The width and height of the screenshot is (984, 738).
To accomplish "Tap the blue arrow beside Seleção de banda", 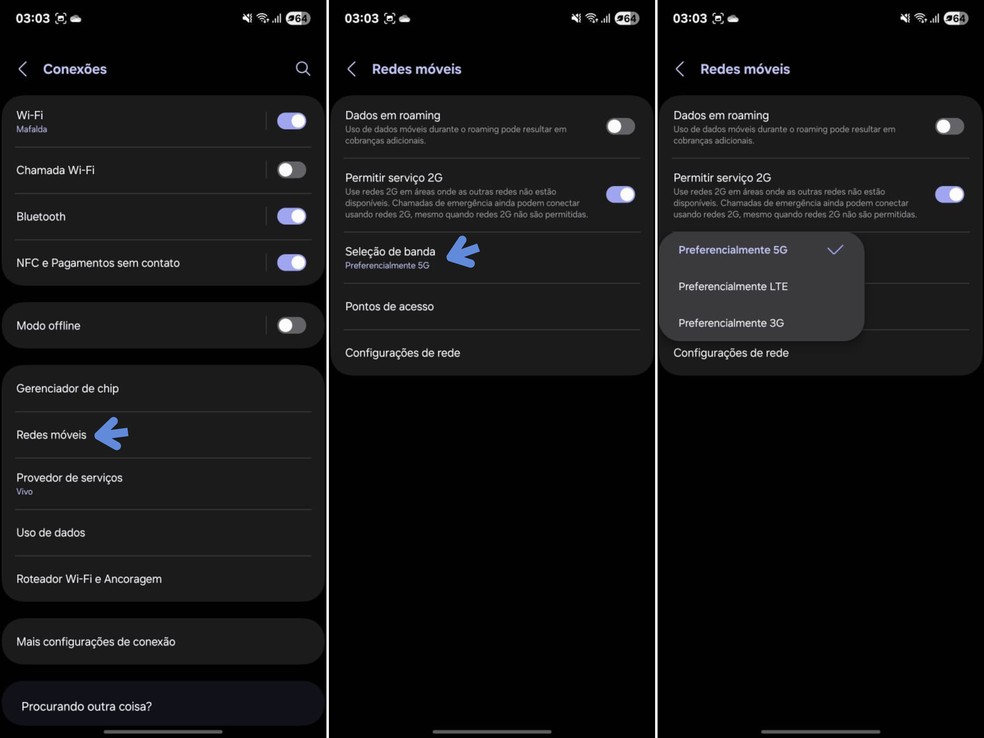I will [463, 252].
